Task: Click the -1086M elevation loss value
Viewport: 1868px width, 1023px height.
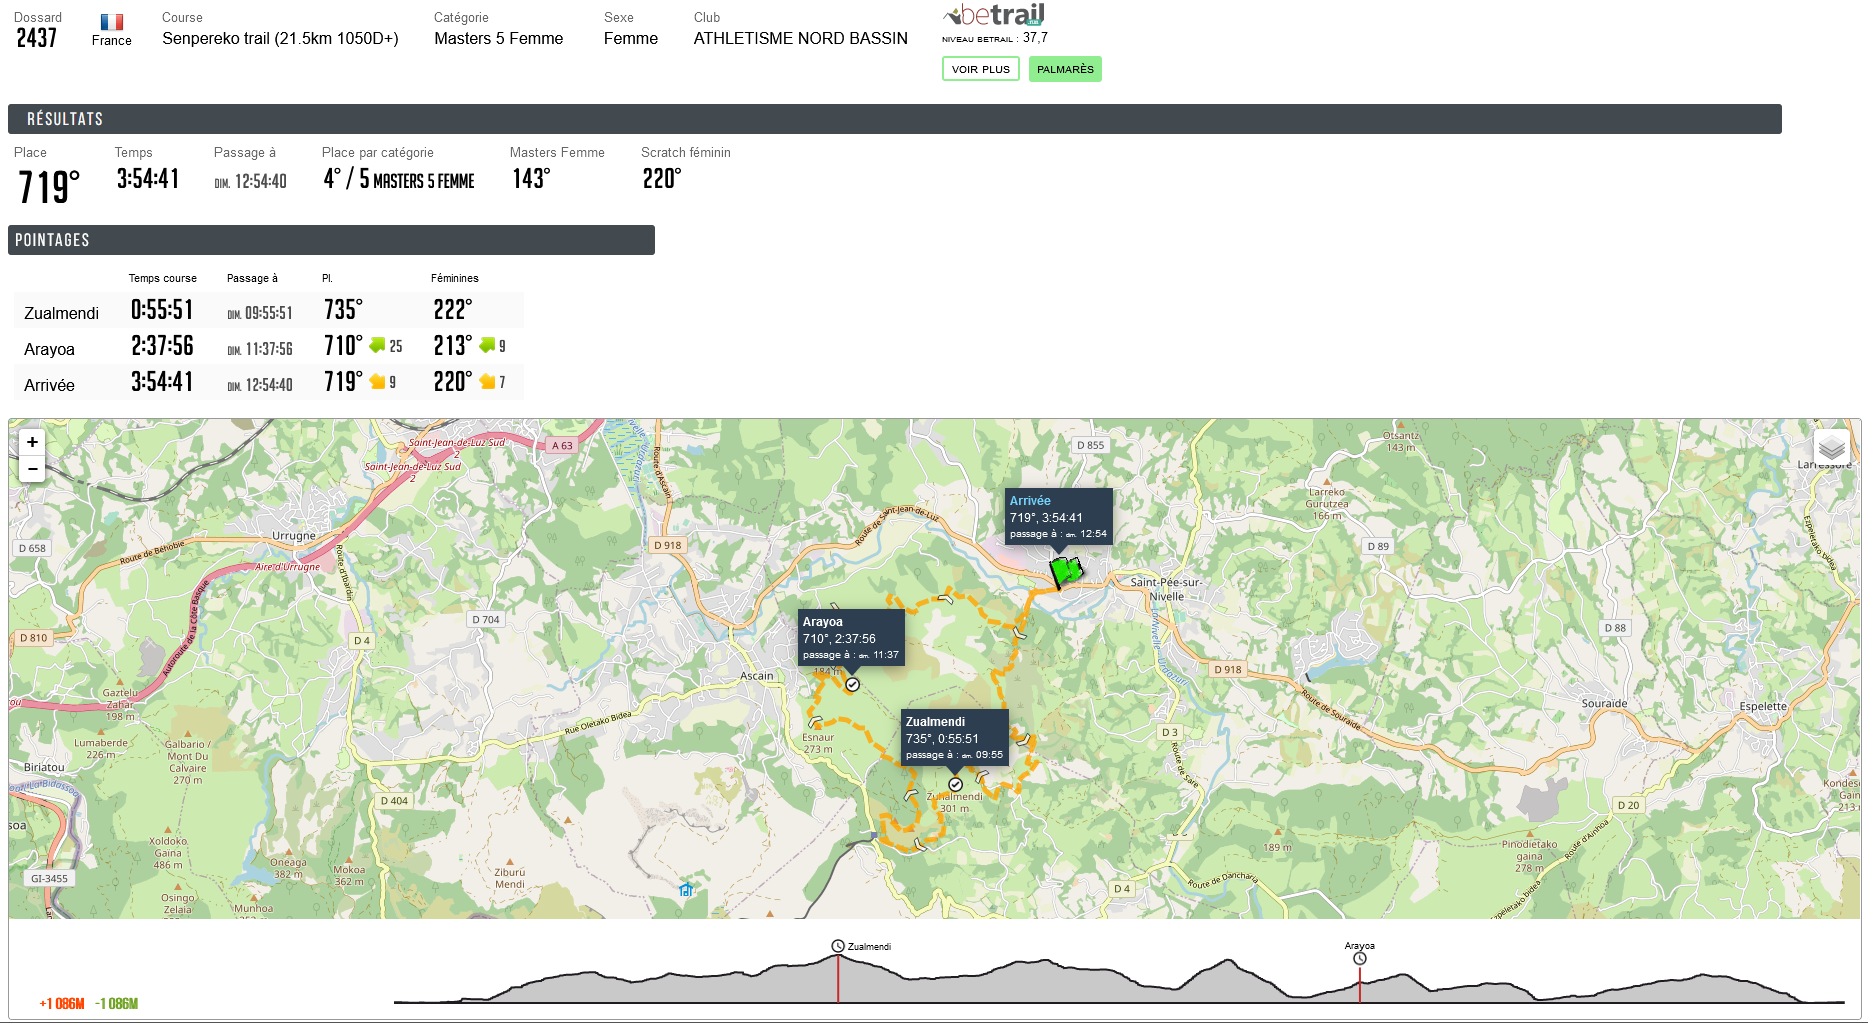Action: pyautogui.click(x=117, y=1003)
